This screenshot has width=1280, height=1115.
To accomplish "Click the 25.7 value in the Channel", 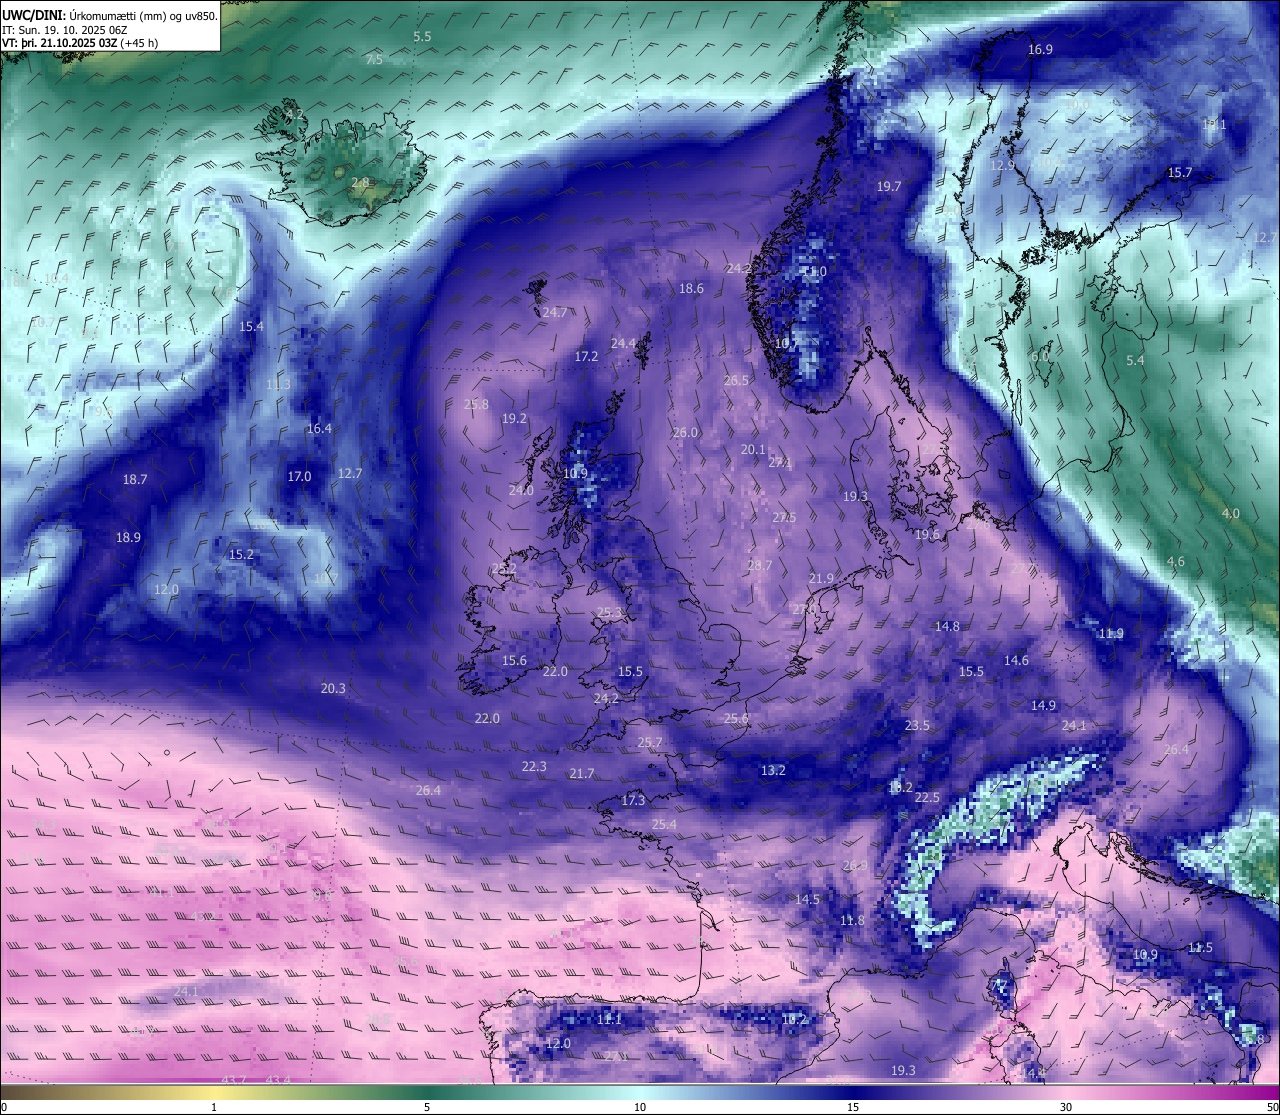I will [649, 742].
